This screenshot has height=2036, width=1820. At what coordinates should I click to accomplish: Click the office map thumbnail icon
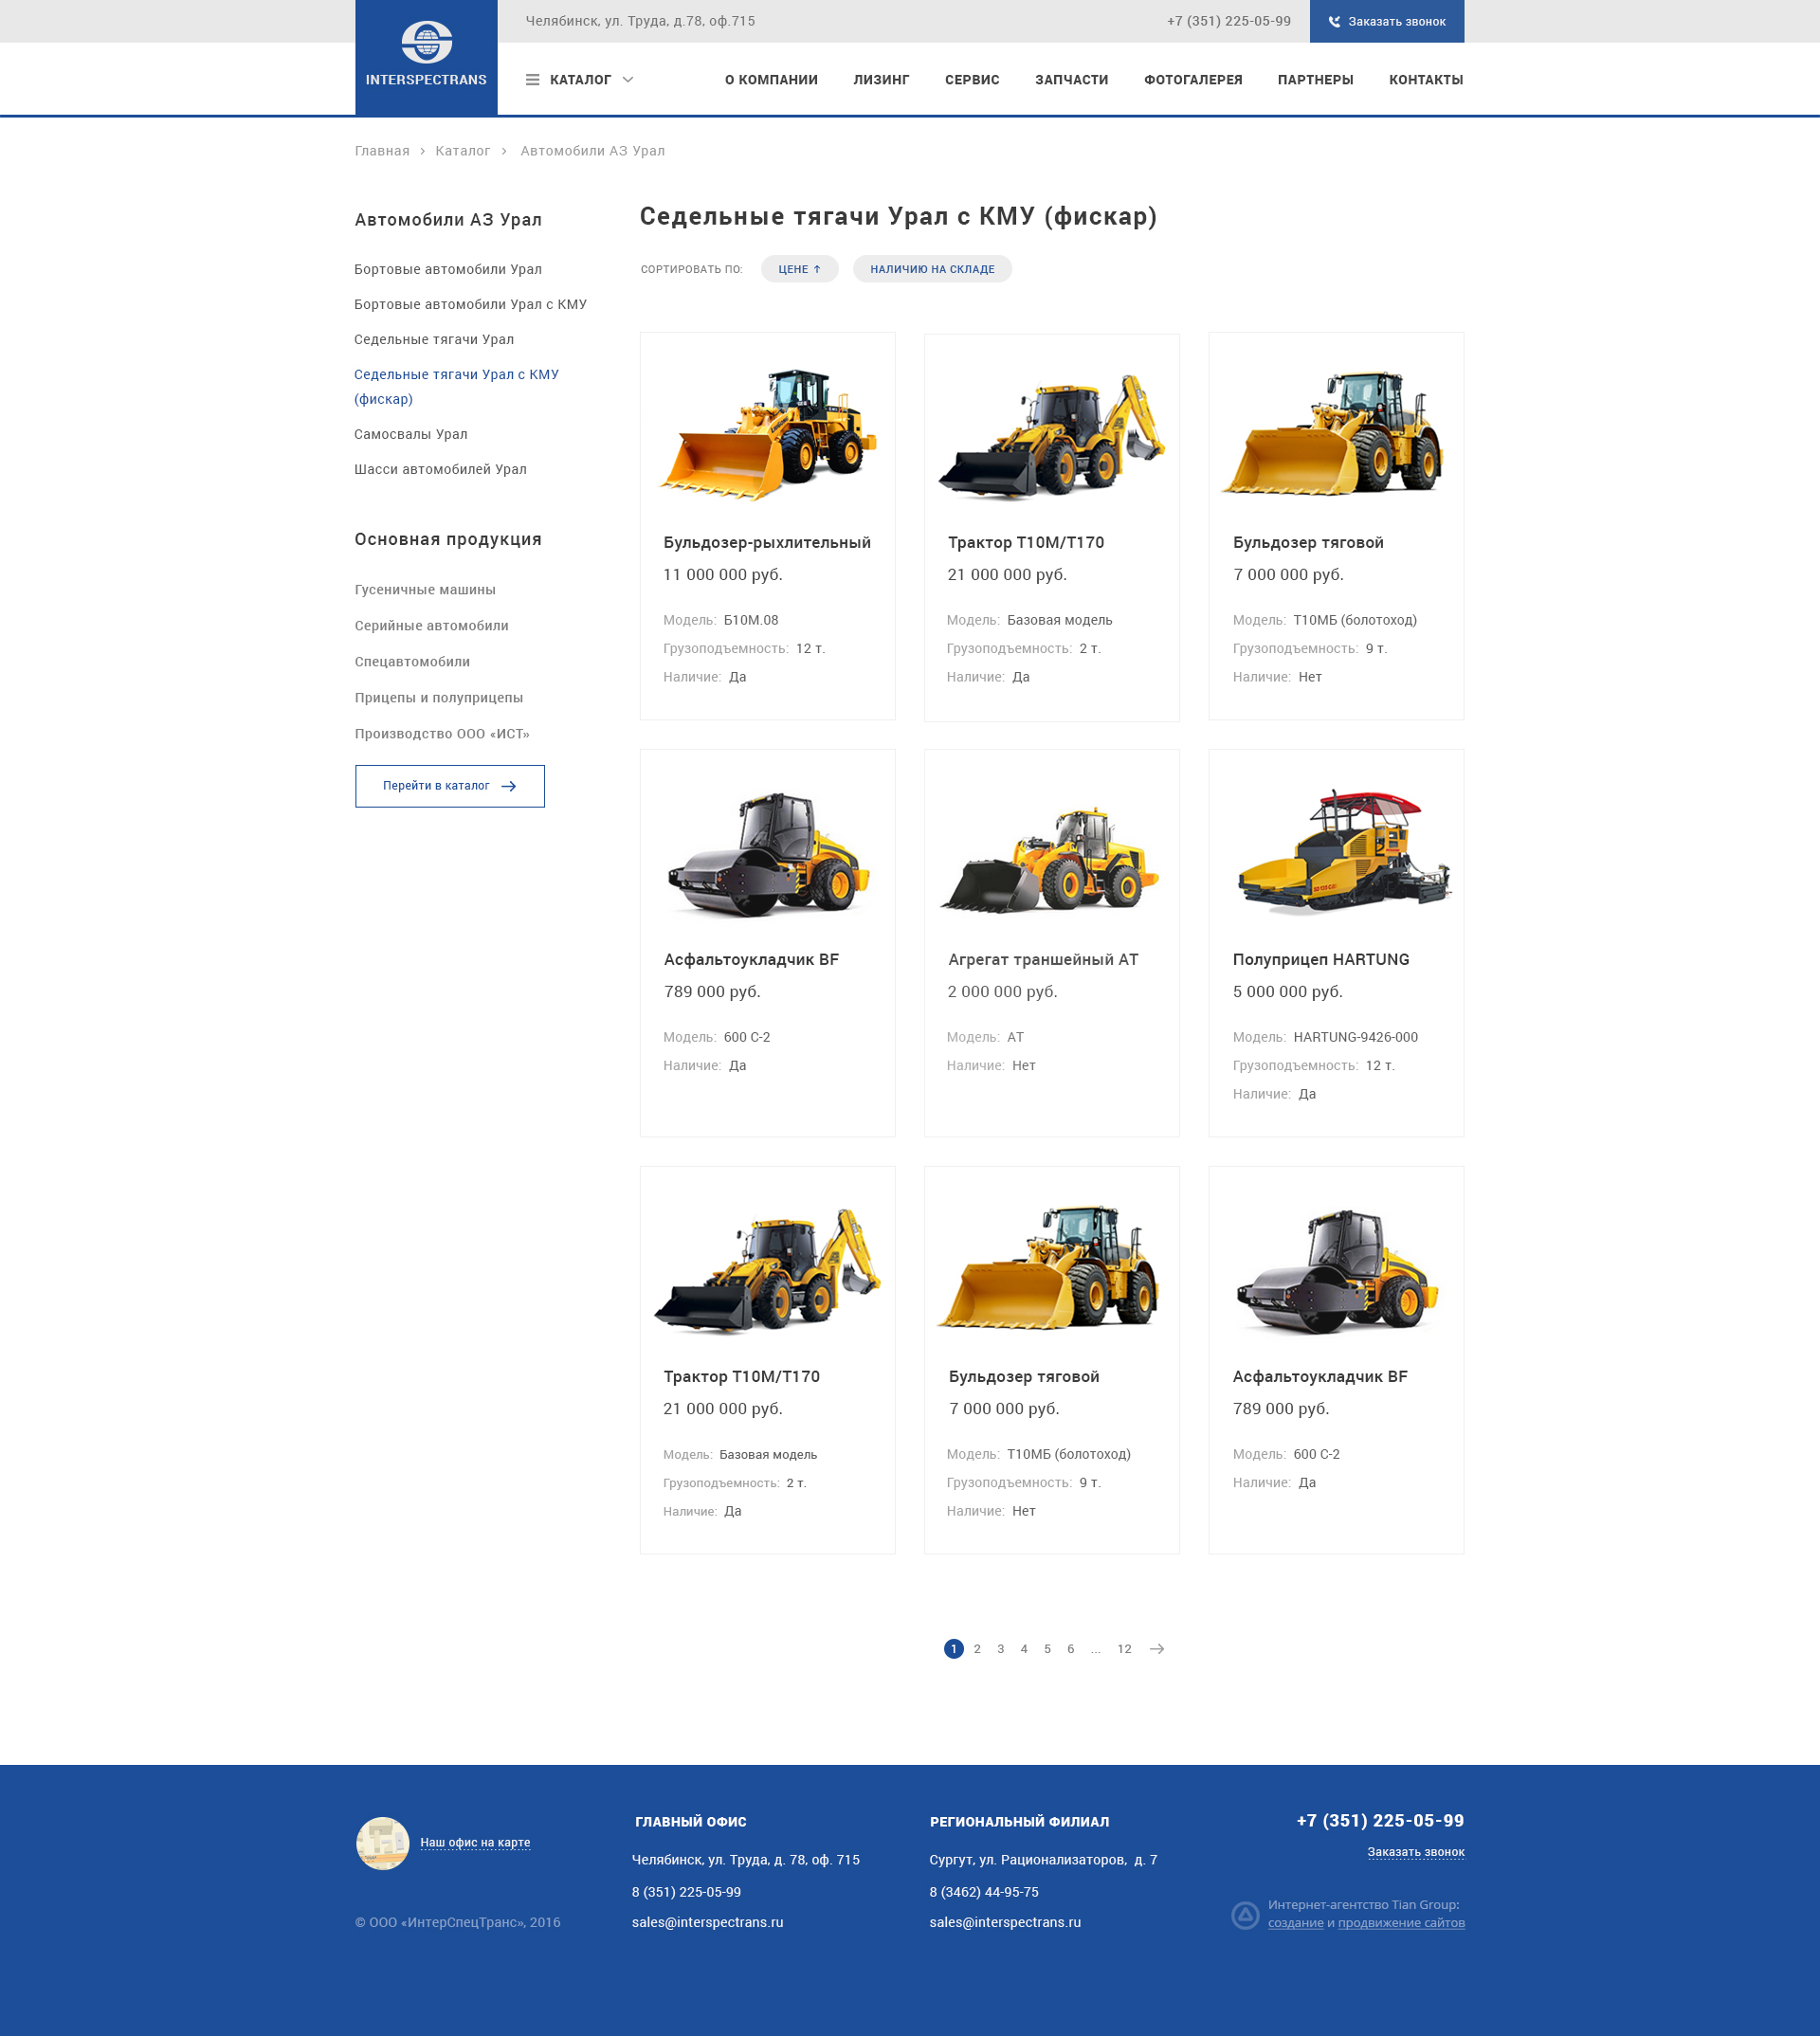pos(382,1843)
